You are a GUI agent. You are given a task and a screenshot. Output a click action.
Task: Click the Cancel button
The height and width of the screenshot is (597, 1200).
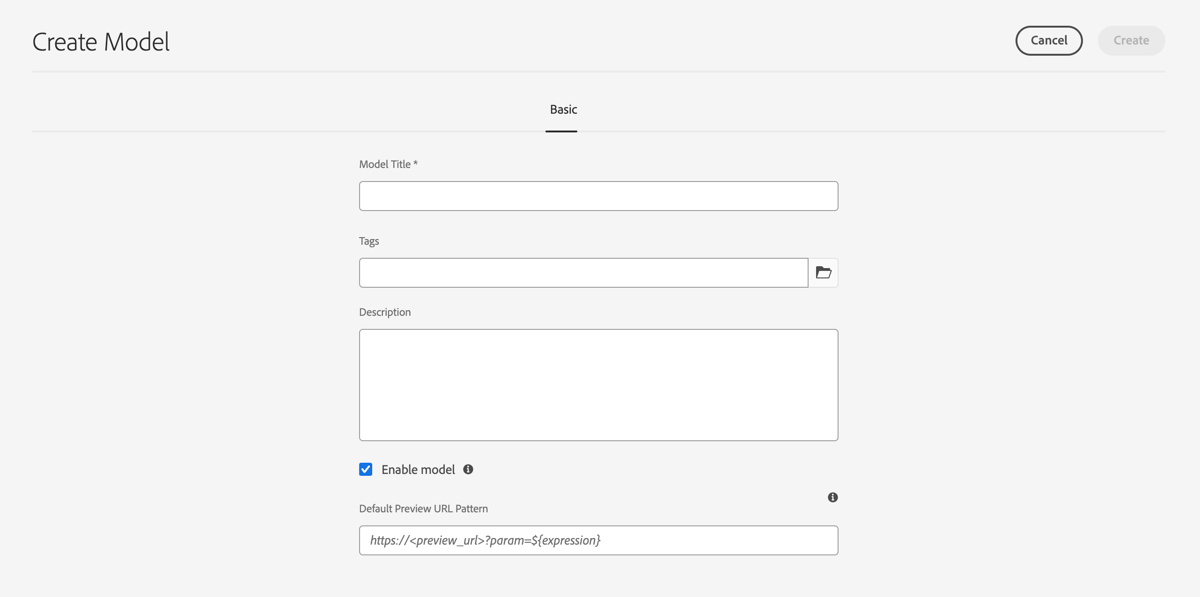1048,40
